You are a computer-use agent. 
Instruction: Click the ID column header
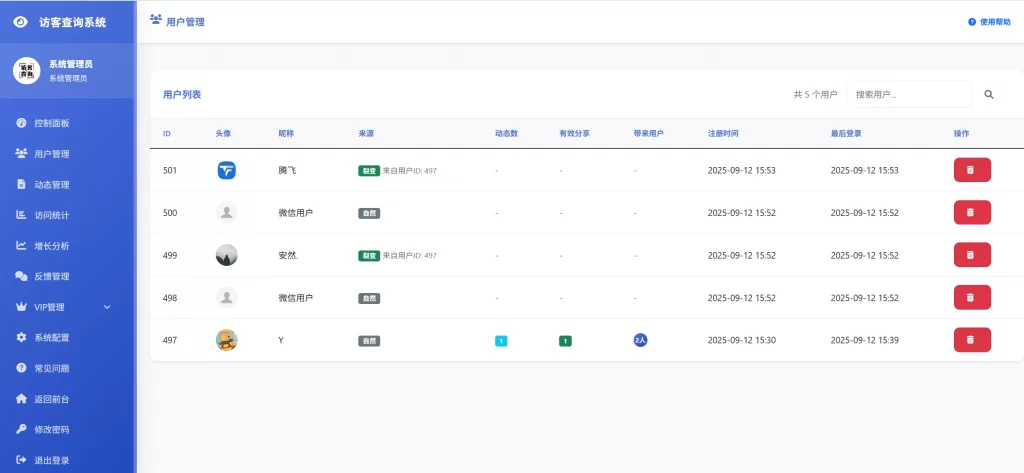(x=167, y=133)
